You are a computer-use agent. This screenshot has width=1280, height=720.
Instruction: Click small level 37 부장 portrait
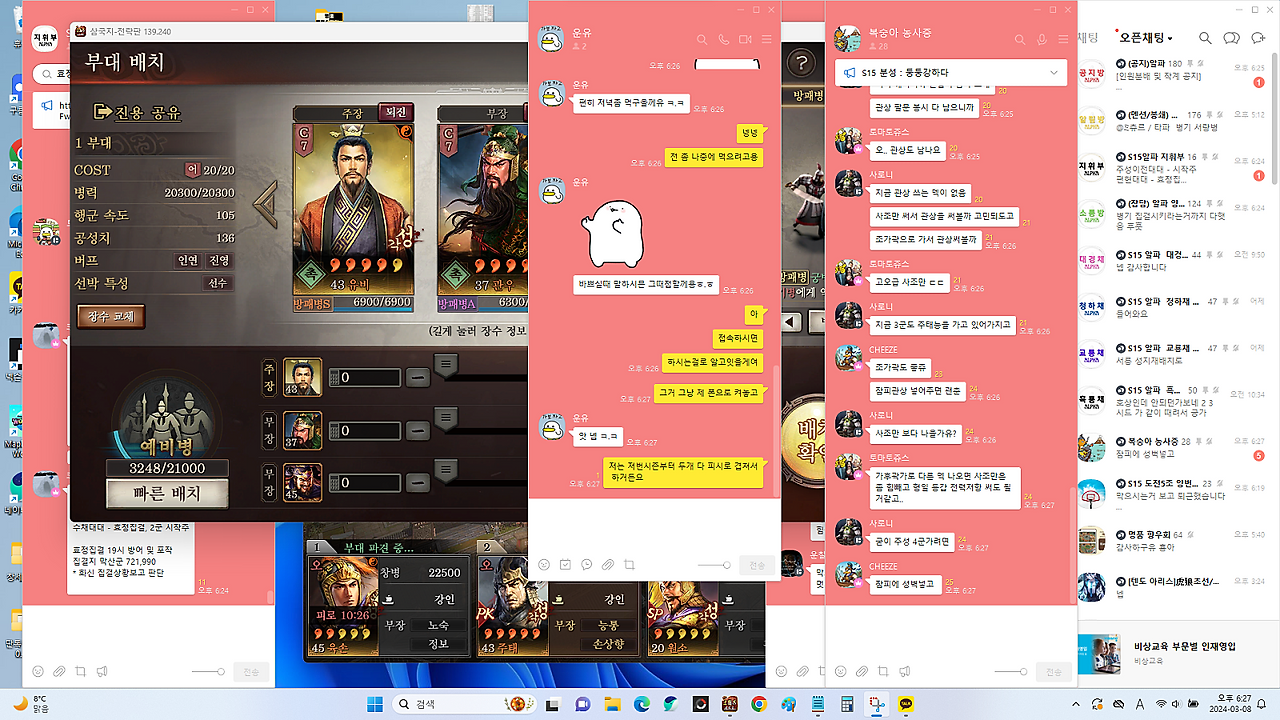[302, 430]
